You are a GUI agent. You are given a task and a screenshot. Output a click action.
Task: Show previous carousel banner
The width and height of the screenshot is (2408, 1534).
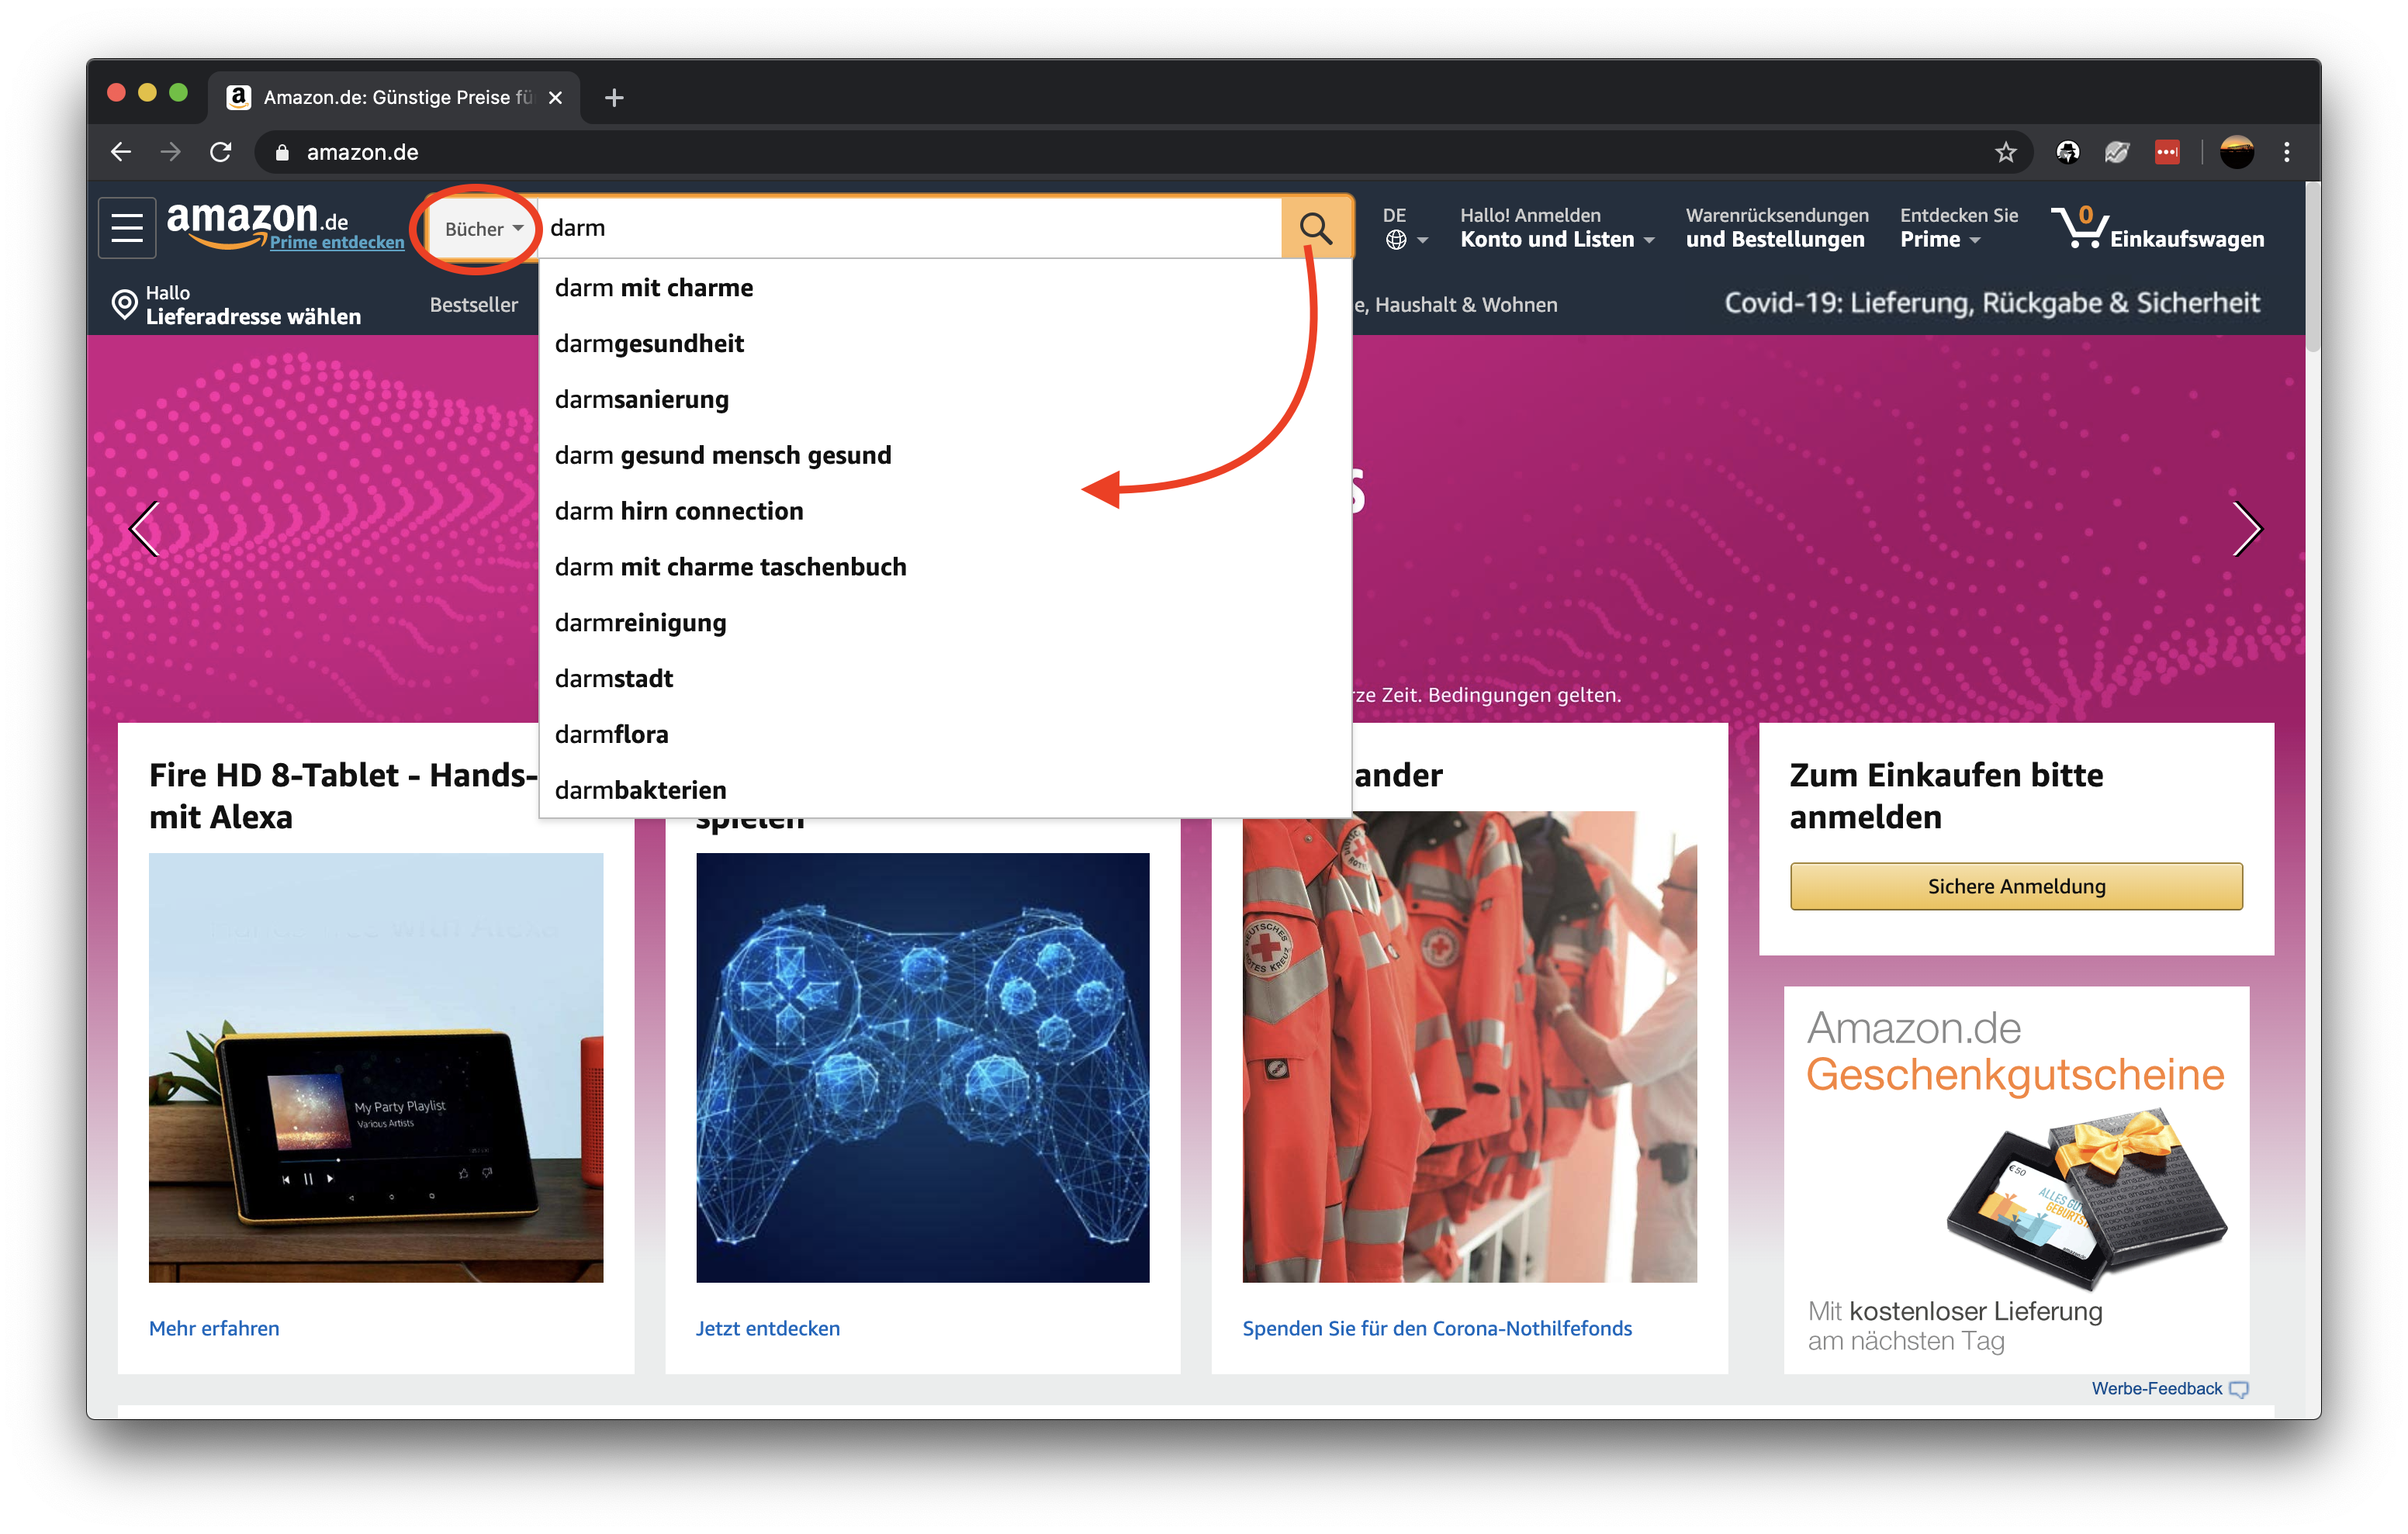click(x=145, y=528)
